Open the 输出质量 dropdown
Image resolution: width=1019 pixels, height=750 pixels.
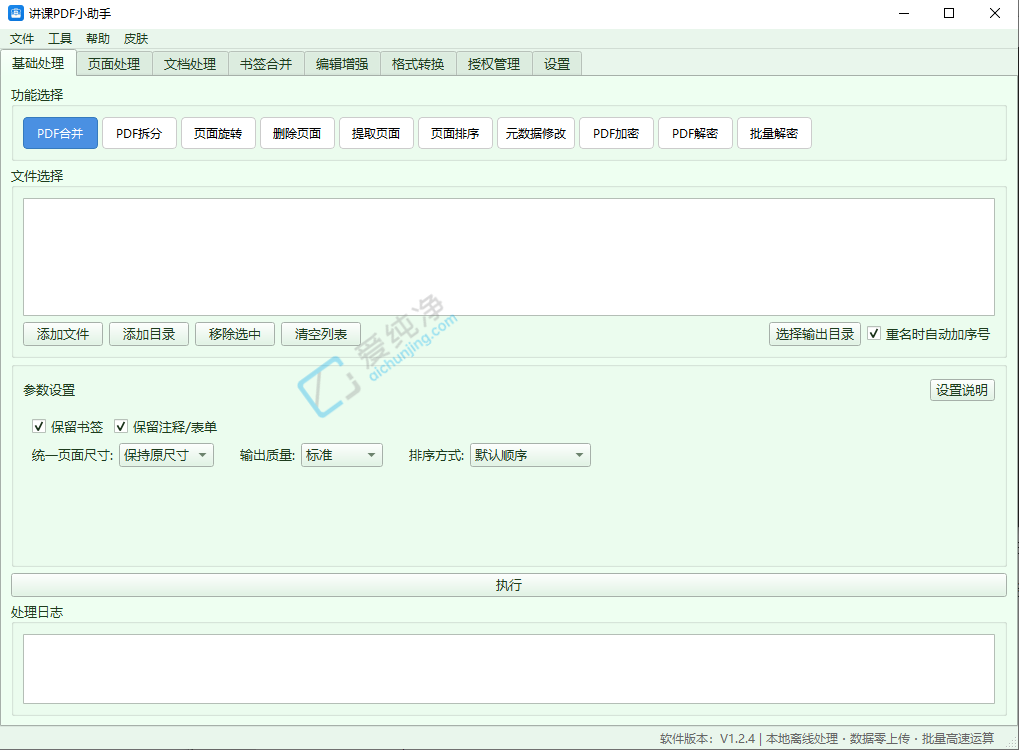click(x=342, y=455)
